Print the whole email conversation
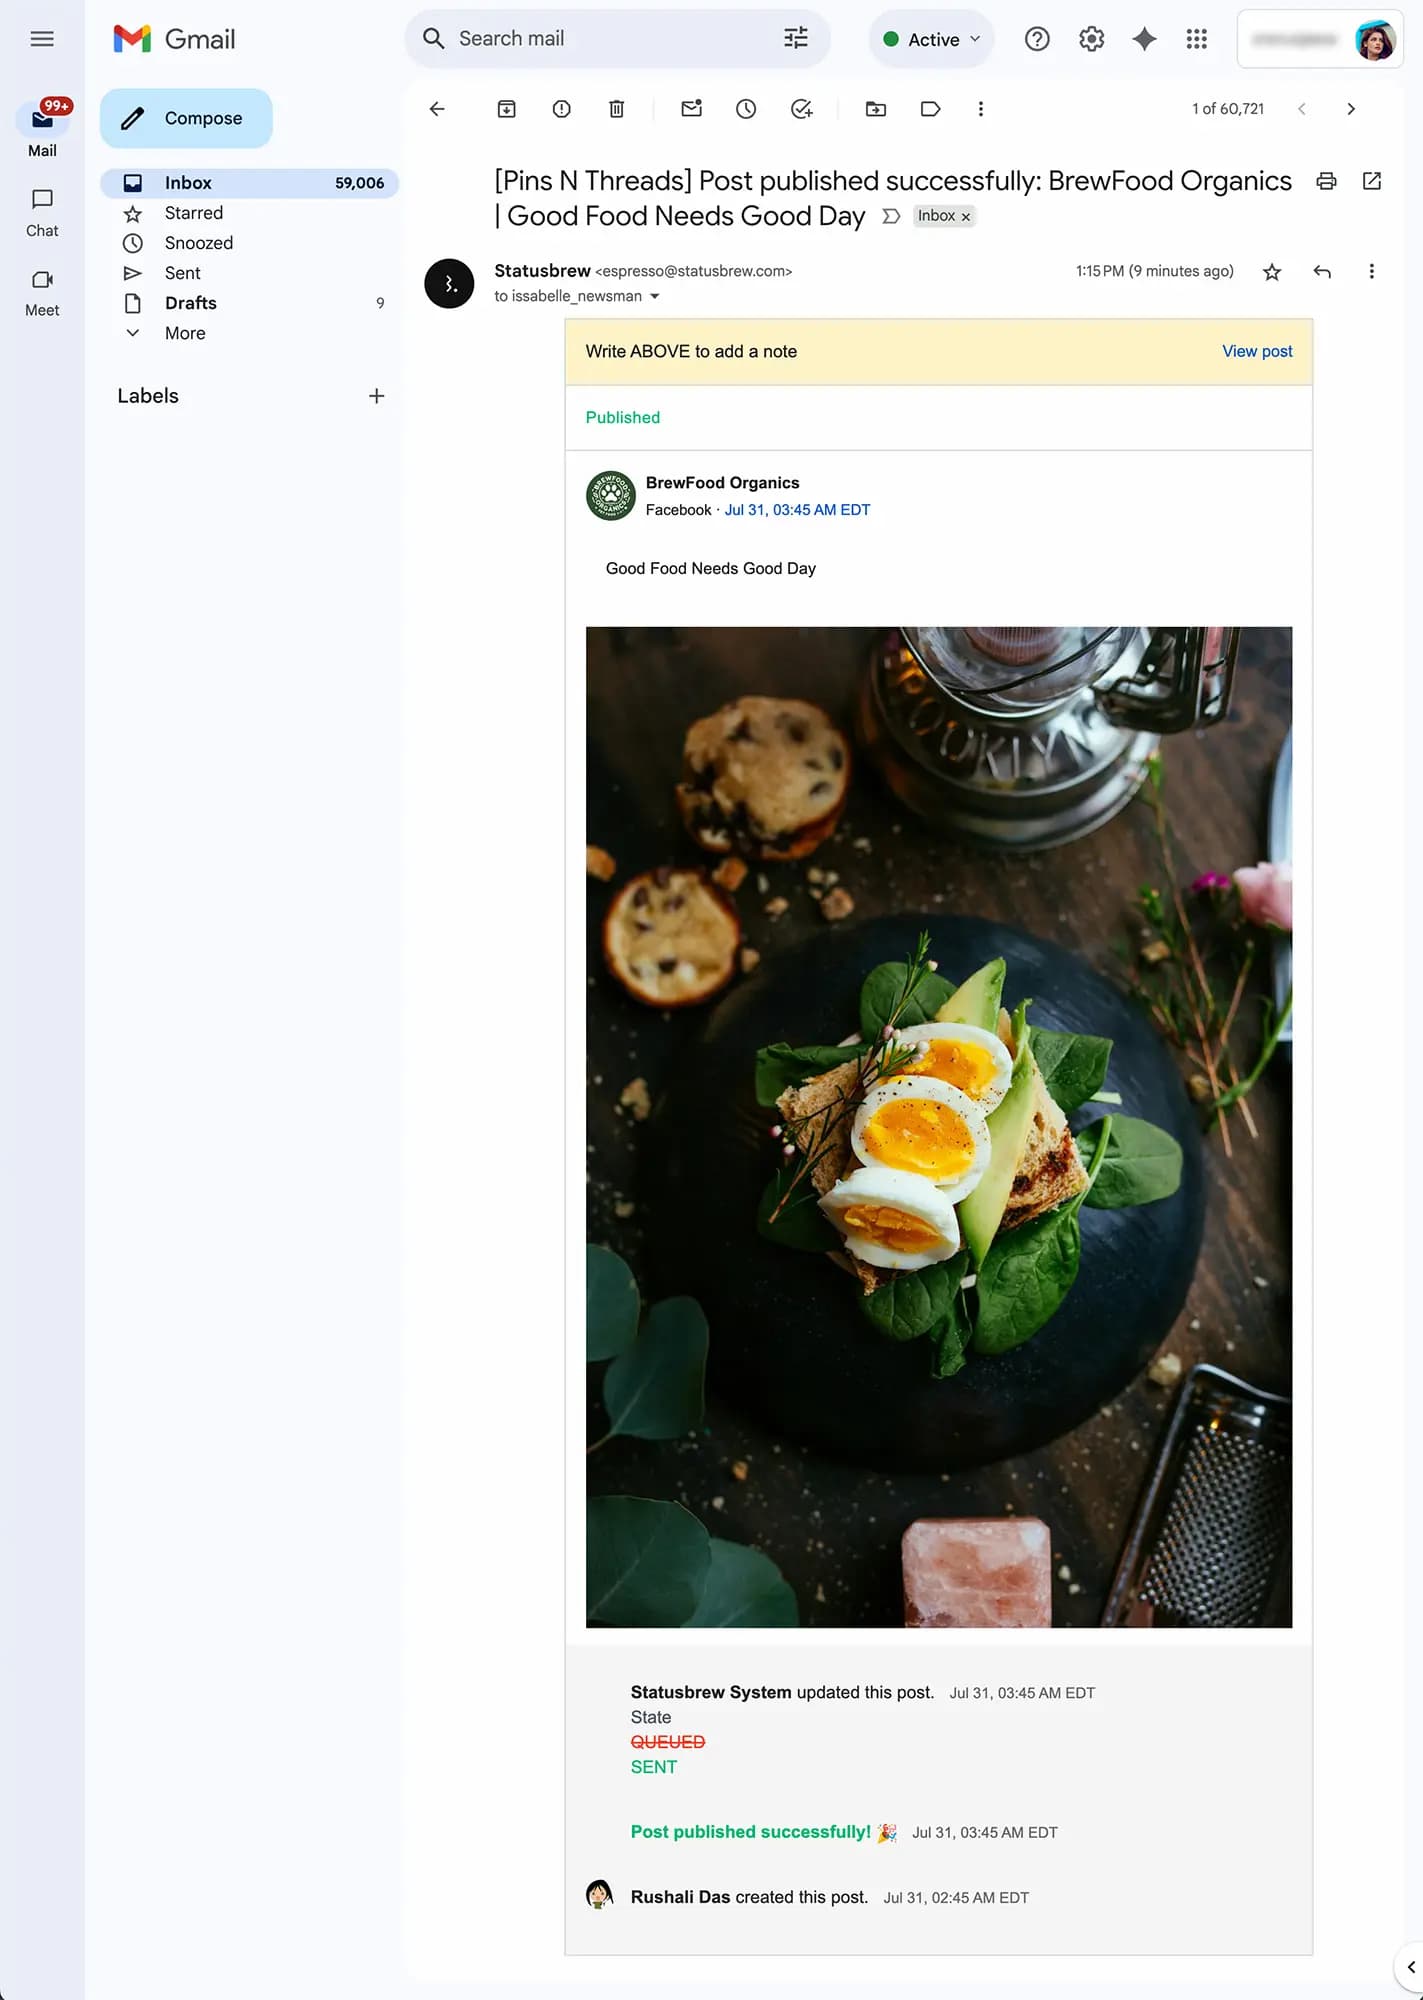The width and height of the screenshot is (1423, 2000). [x=1326, y=181]
